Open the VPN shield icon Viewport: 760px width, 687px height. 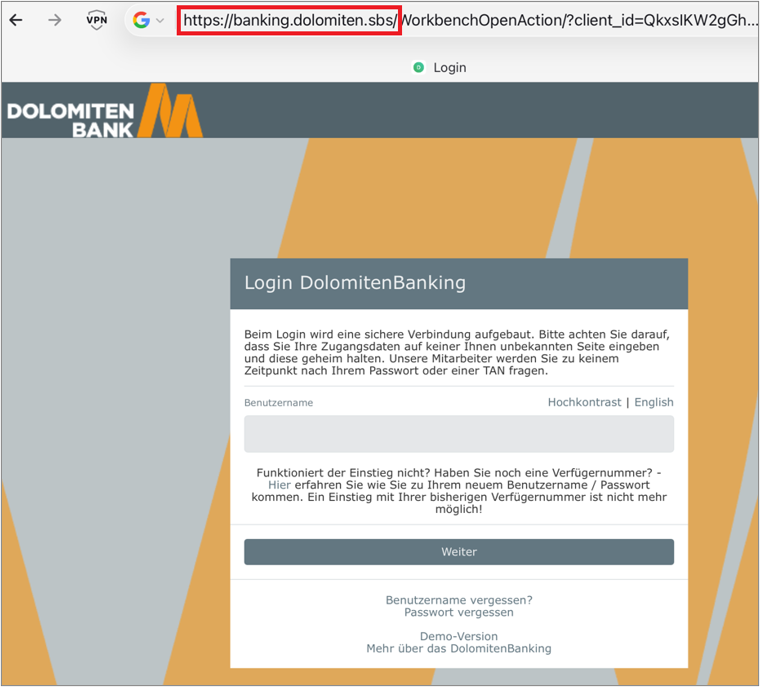coord(96,20)
